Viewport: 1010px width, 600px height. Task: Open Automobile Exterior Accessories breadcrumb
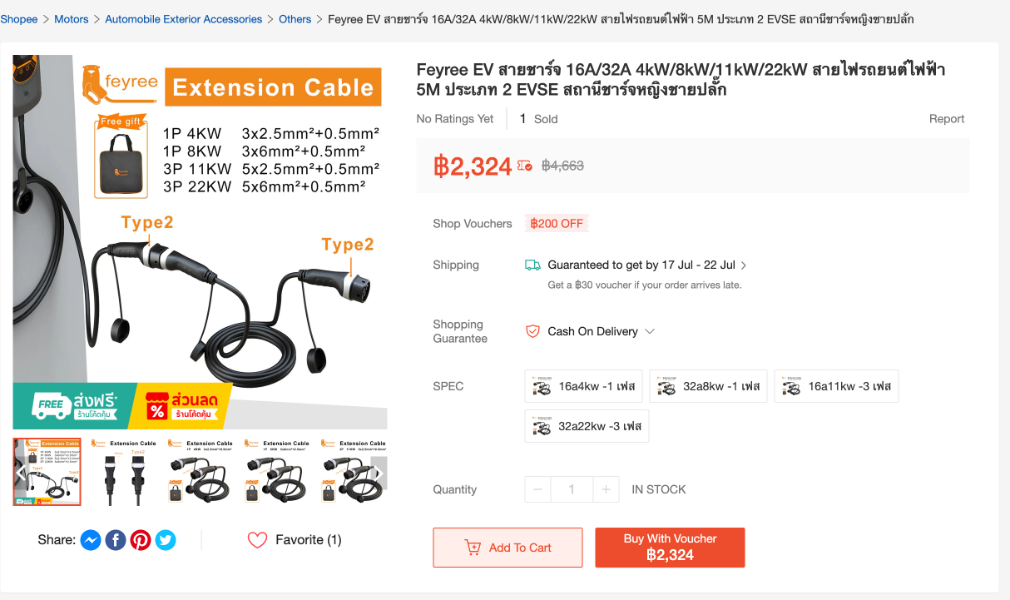[x=184, y=19]
